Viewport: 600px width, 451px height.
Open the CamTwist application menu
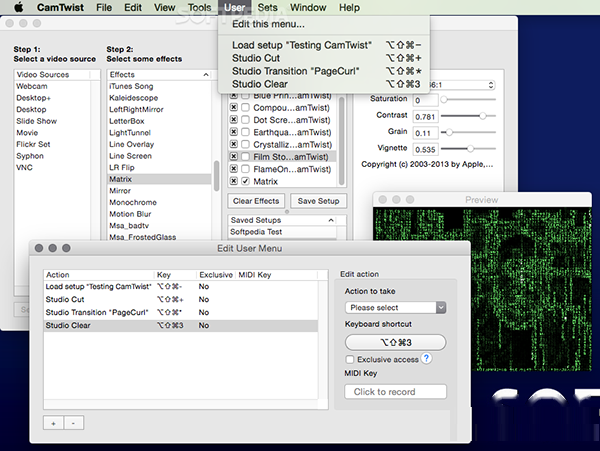60,7
